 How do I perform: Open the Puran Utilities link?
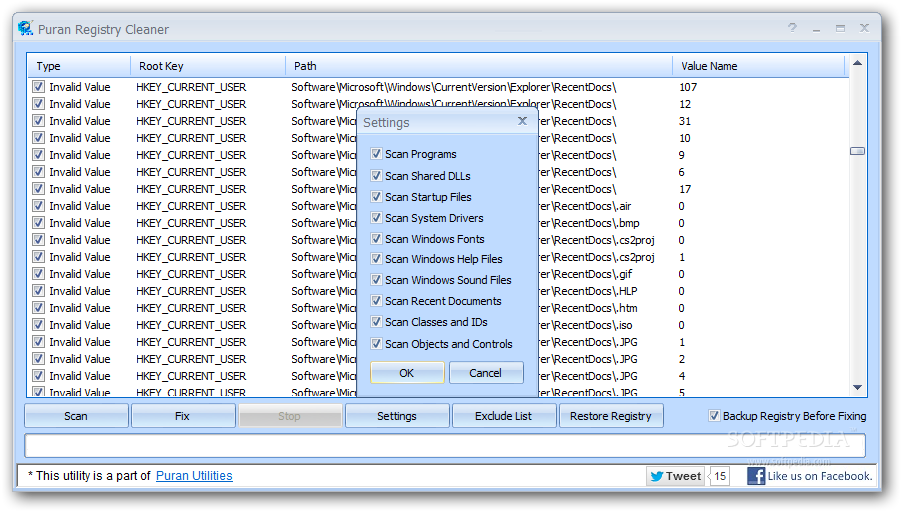point(194,476)
